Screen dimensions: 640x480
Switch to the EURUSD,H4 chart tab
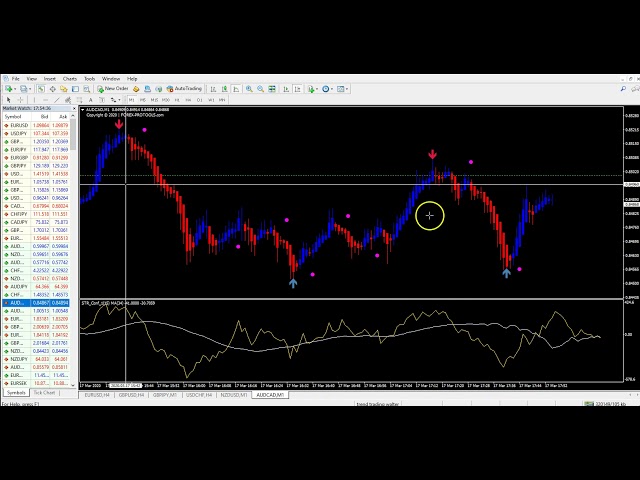[x=98, y=394]
